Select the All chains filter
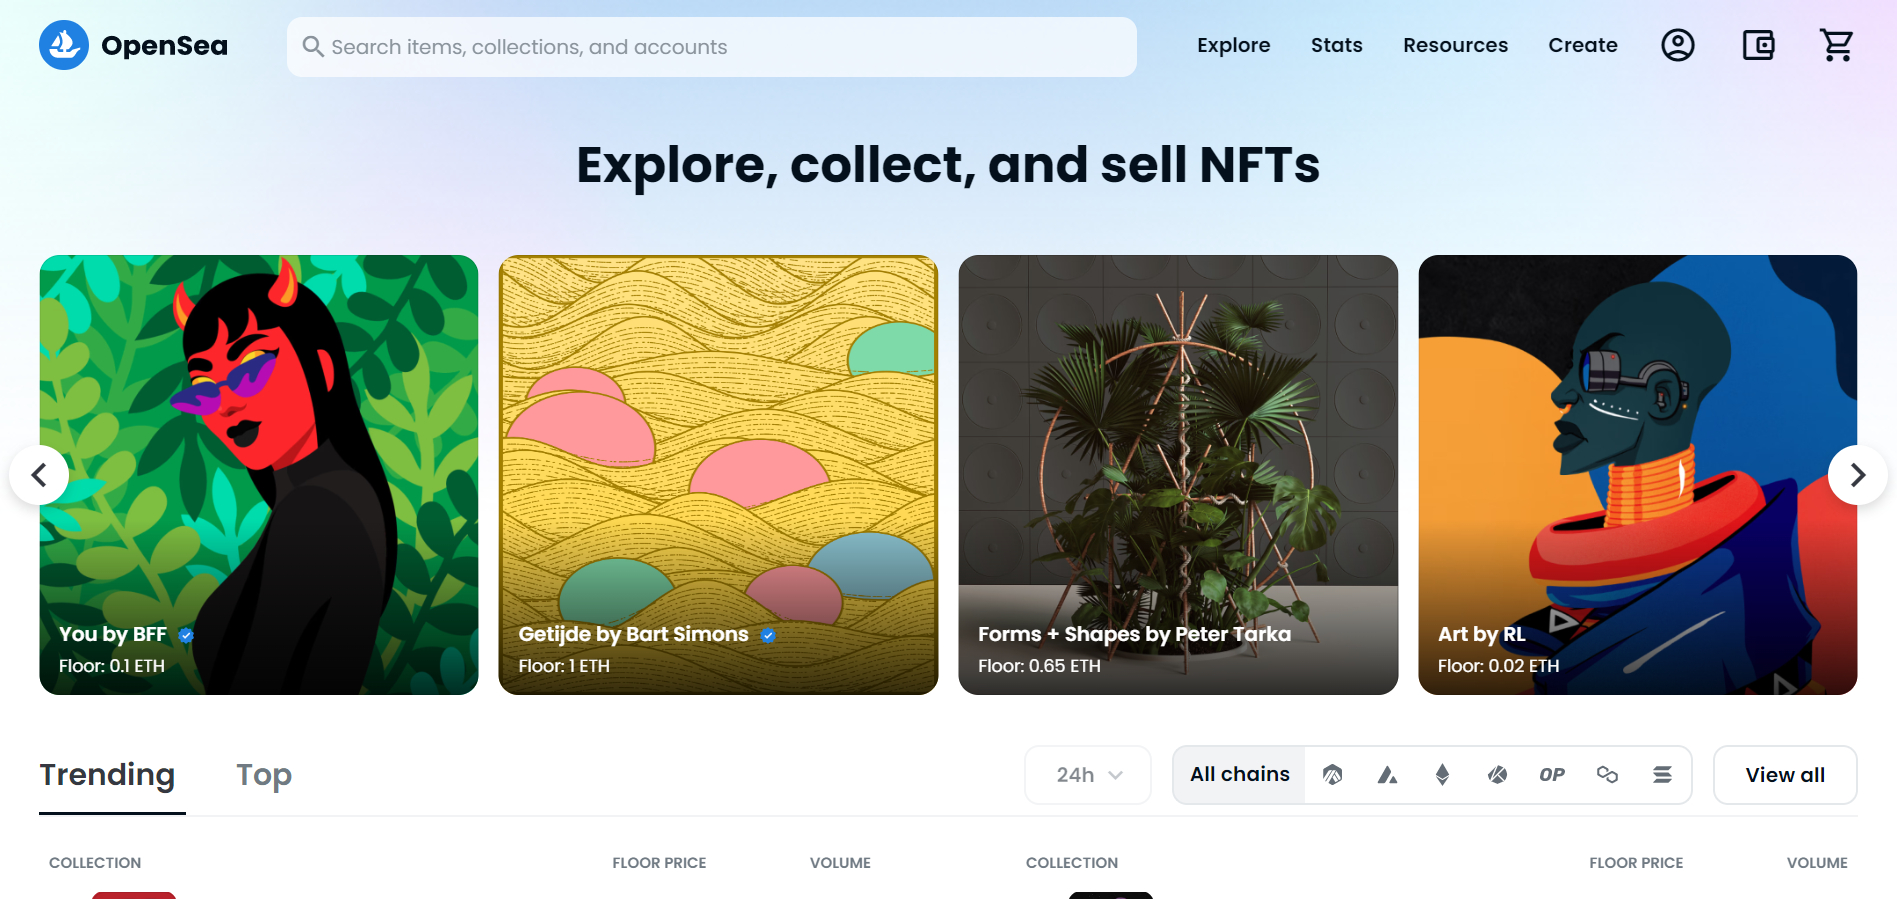 (1240, 775)
